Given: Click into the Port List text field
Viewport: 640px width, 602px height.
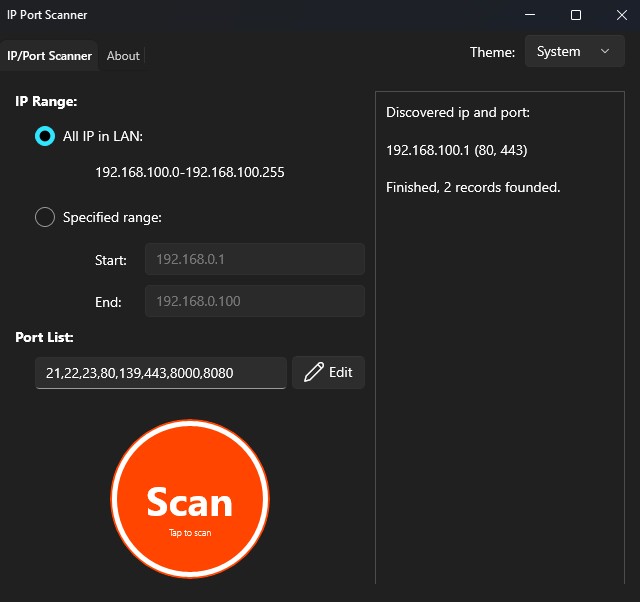Looking at the screenshot, I should [161, 373].
